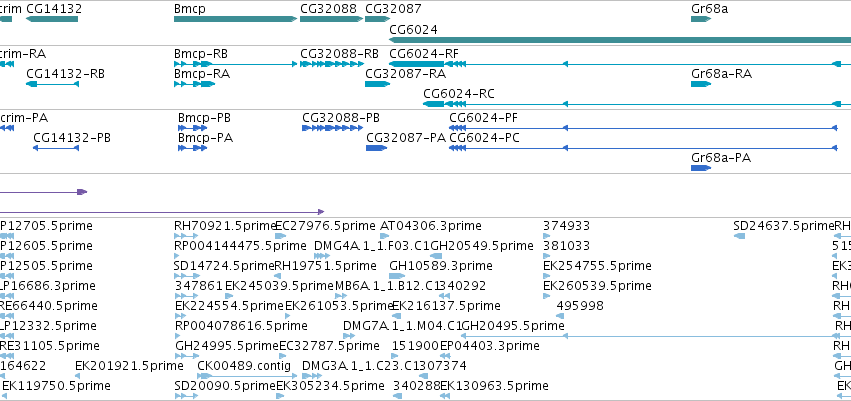Image resolution: width=851 pixels, height=401 pixels.
Task: Select protein CG32087-PA
Action: (377, 148)
